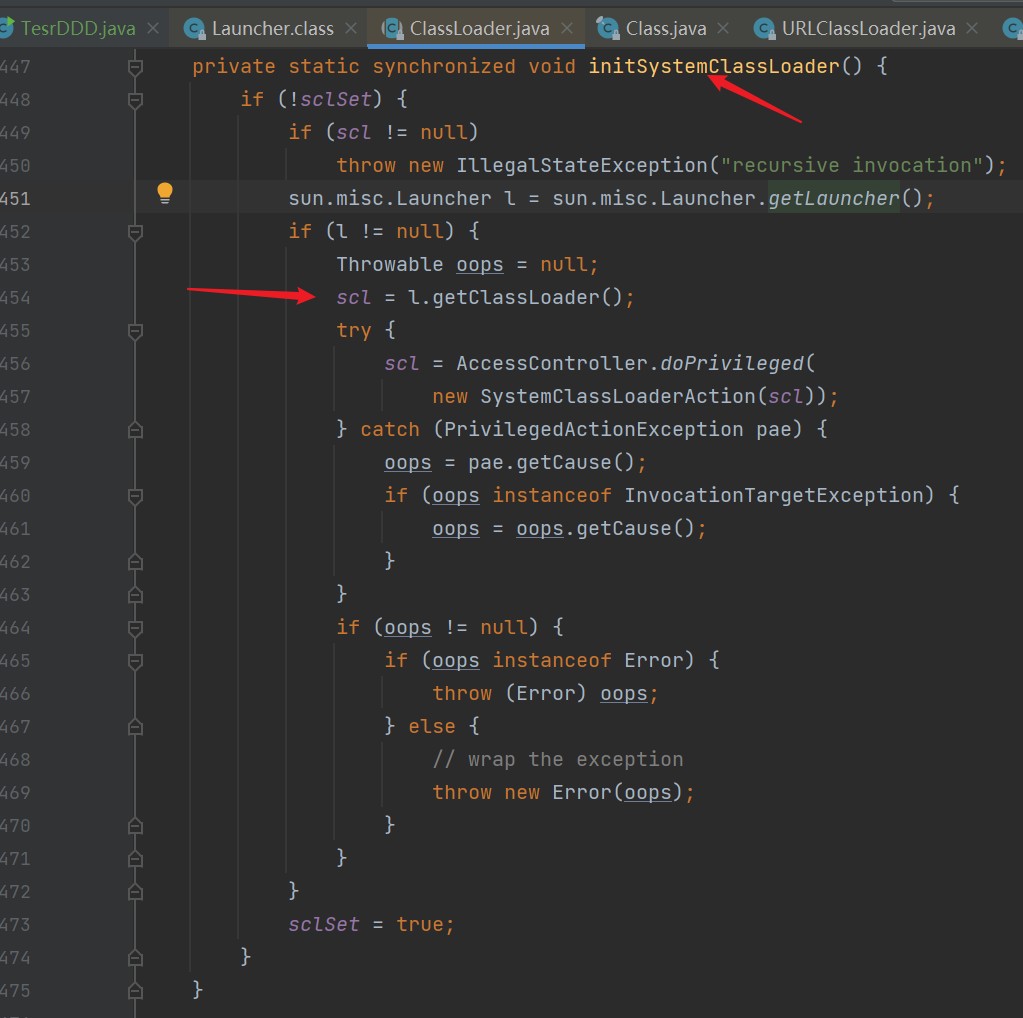Click the fold end marker on line 470
The image size is (1023, 1018).
point(135,826)
